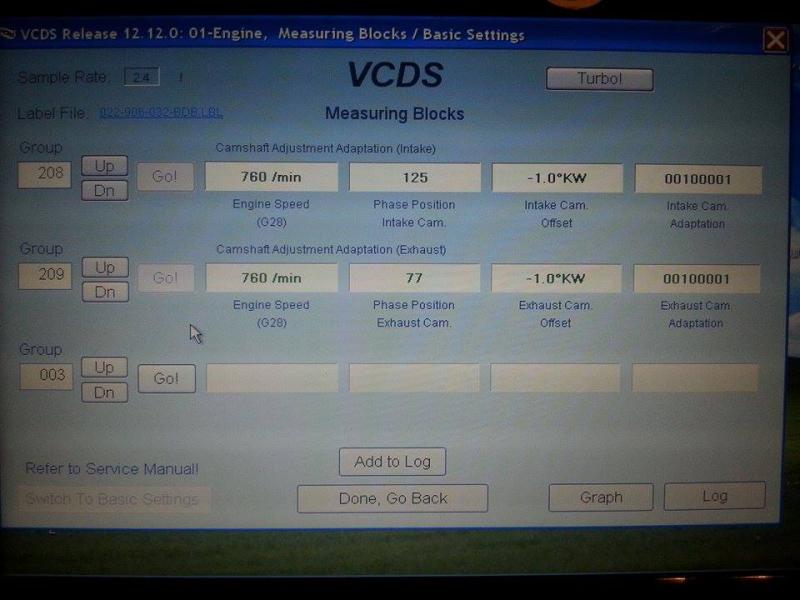Click the Measuring Blocks heading
Screen dimensions: 800x600
[395, 114]
